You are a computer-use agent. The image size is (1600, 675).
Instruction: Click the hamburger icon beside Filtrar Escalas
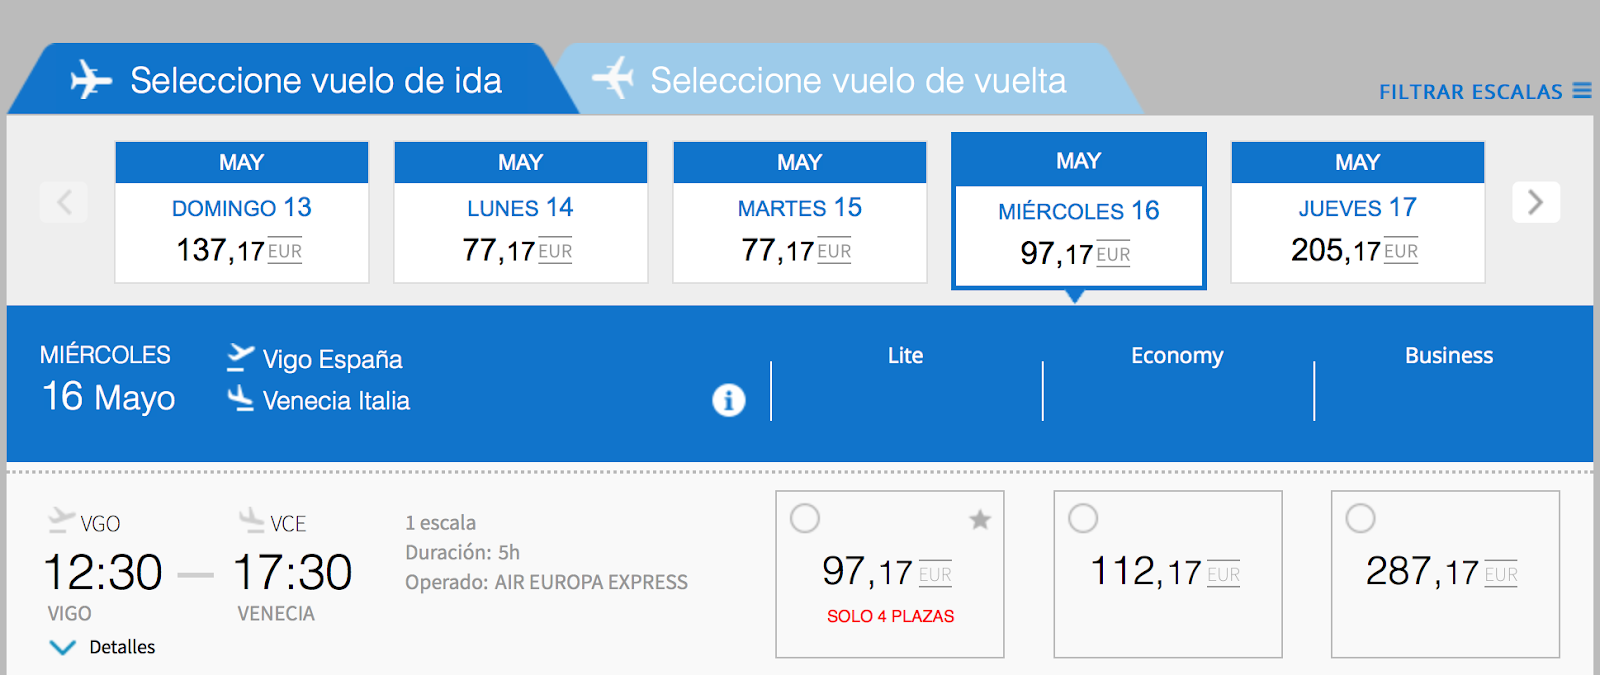click(x=1582, y=91)
